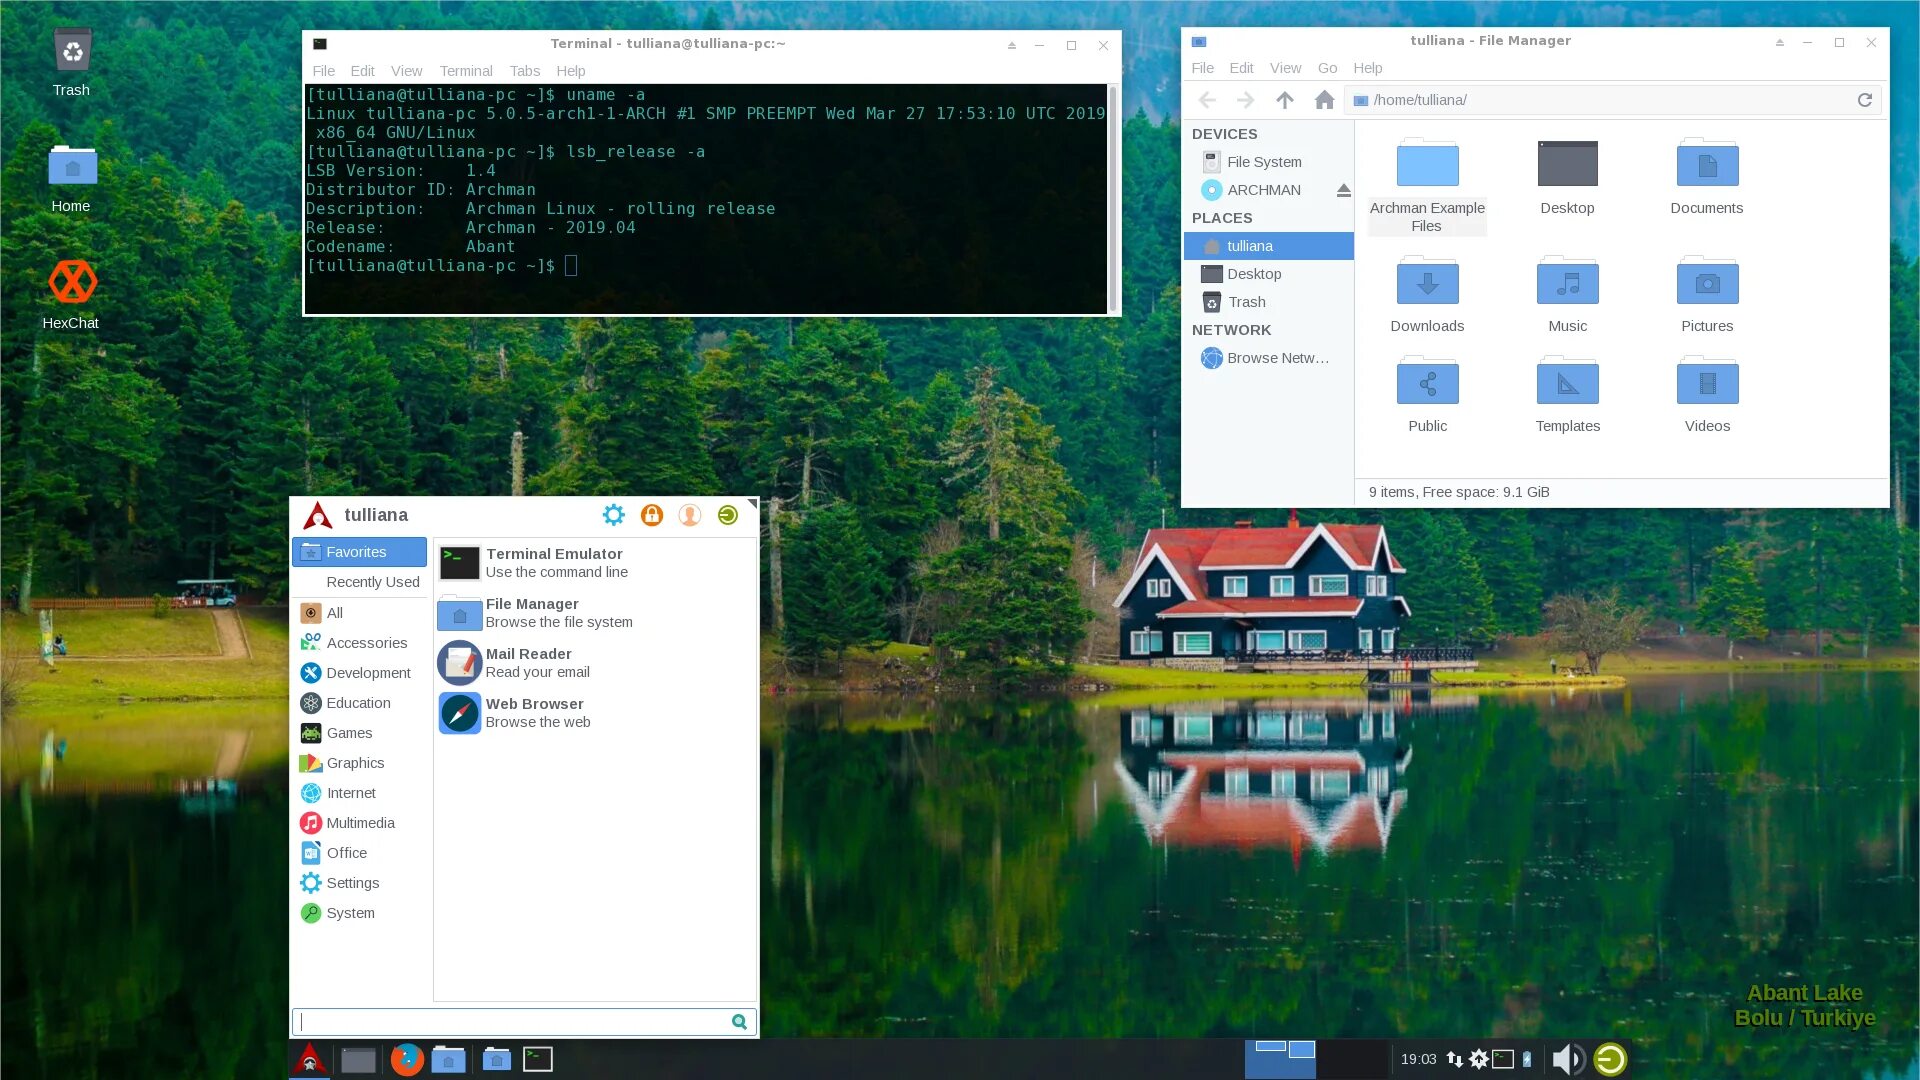Reload the File Manager location

[x=1865, y=100]
